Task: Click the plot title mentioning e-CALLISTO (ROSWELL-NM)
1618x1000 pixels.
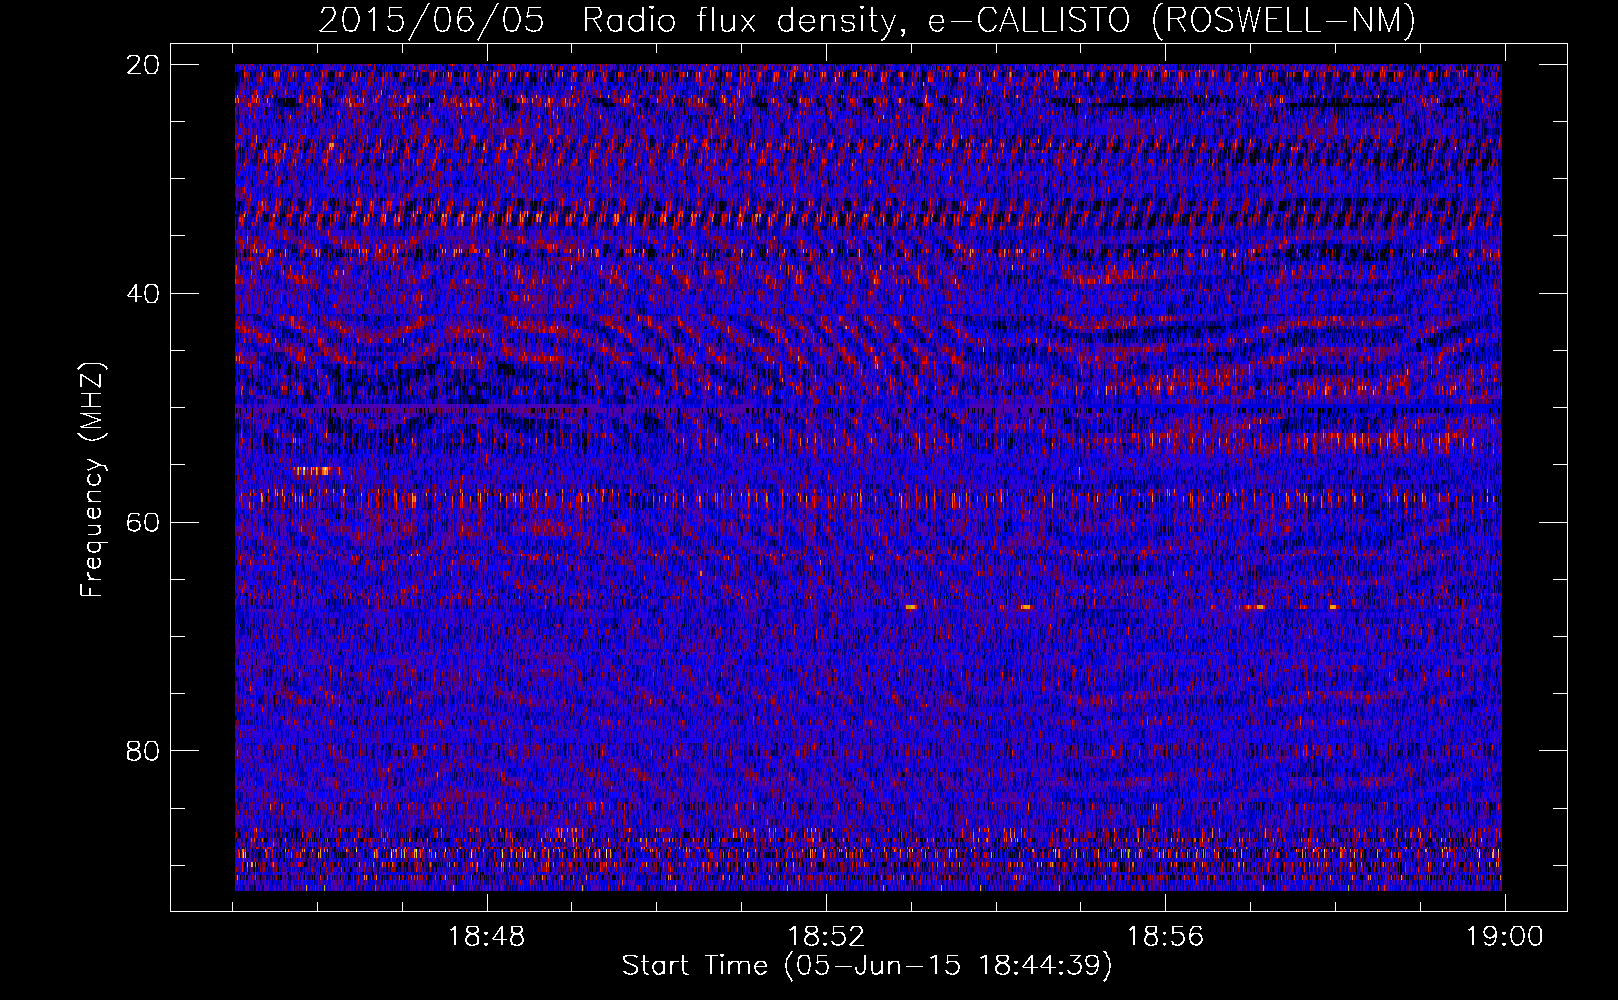Action: coord(867,20)
